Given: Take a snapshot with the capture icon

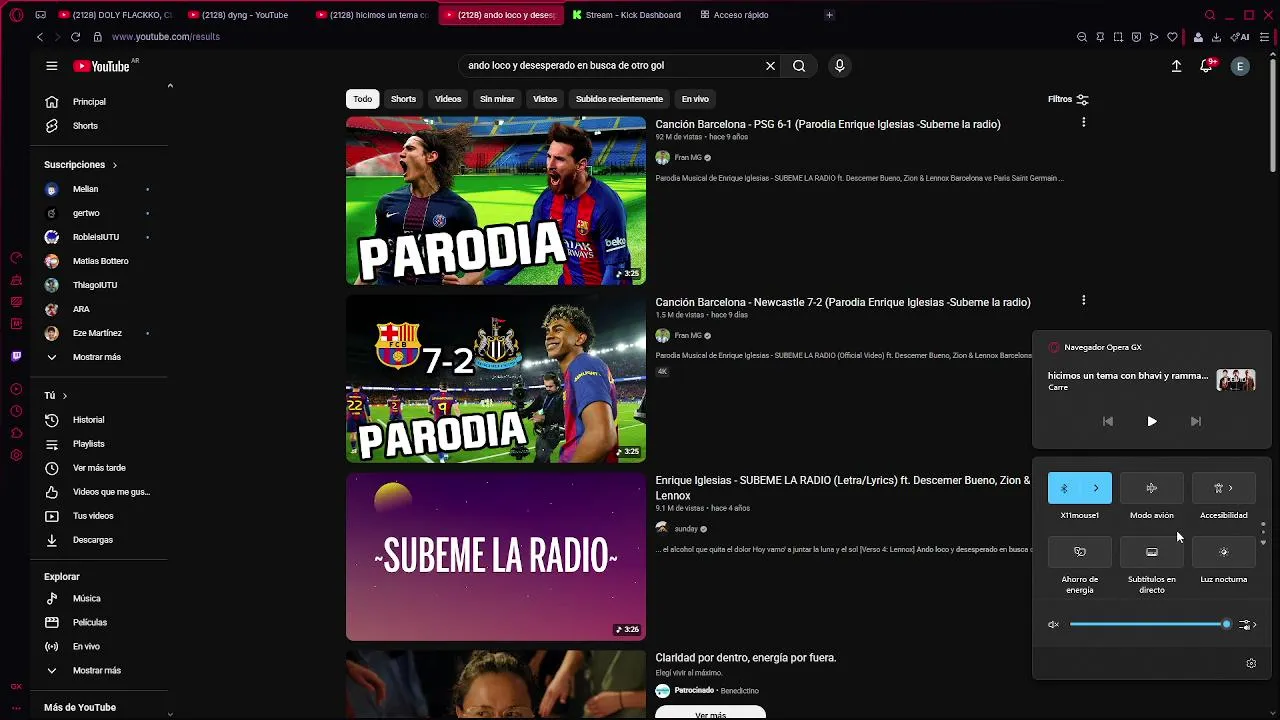Looking at the screenshot, I should click(1118, 37).
